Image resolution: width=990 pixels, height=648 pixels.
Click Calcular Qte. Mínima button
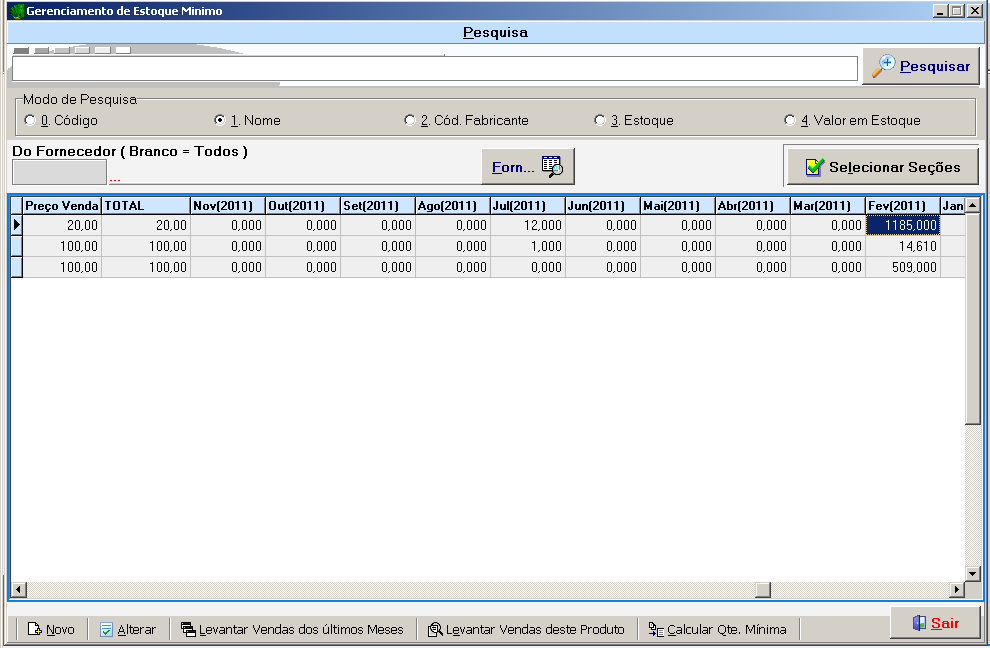click(x=717, y=629)
